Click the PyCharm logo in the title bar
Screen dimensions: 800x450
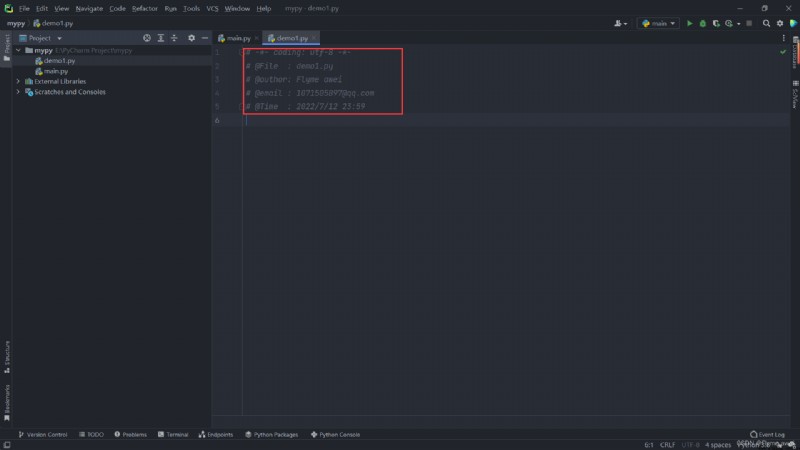click(9, 9)
